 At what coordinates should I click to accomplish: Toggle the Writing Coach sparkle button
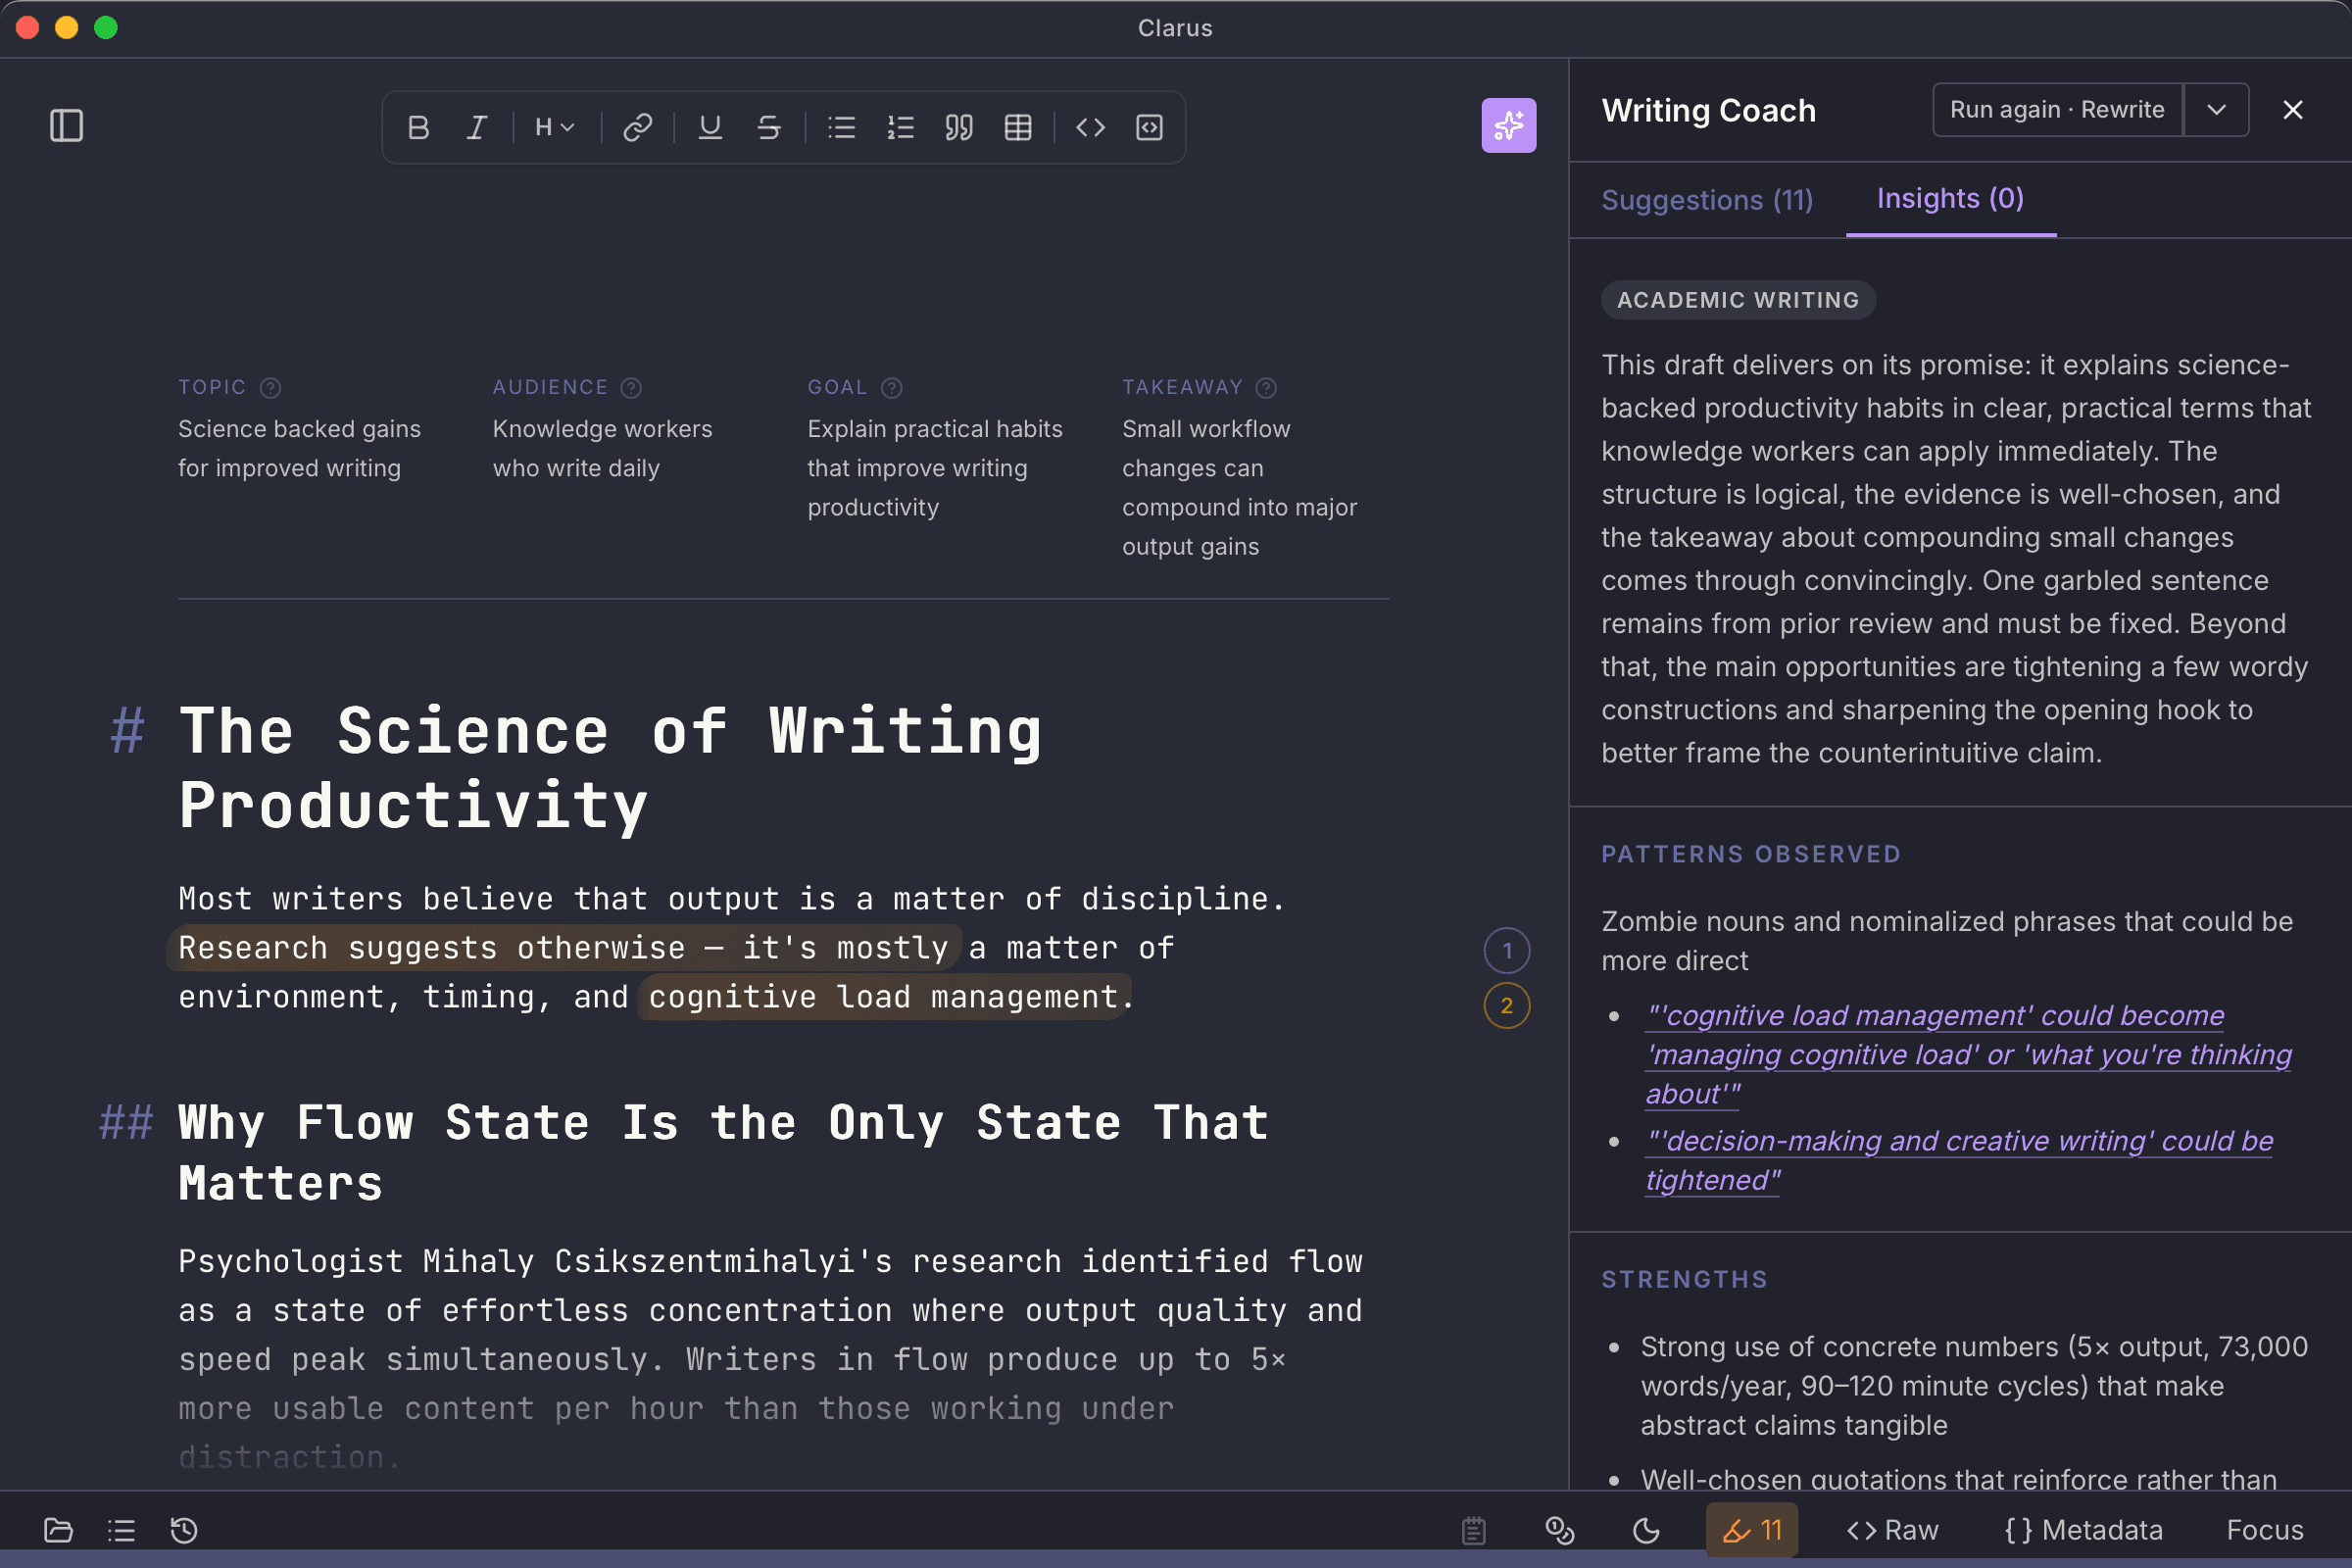(x=1508, y=126)
